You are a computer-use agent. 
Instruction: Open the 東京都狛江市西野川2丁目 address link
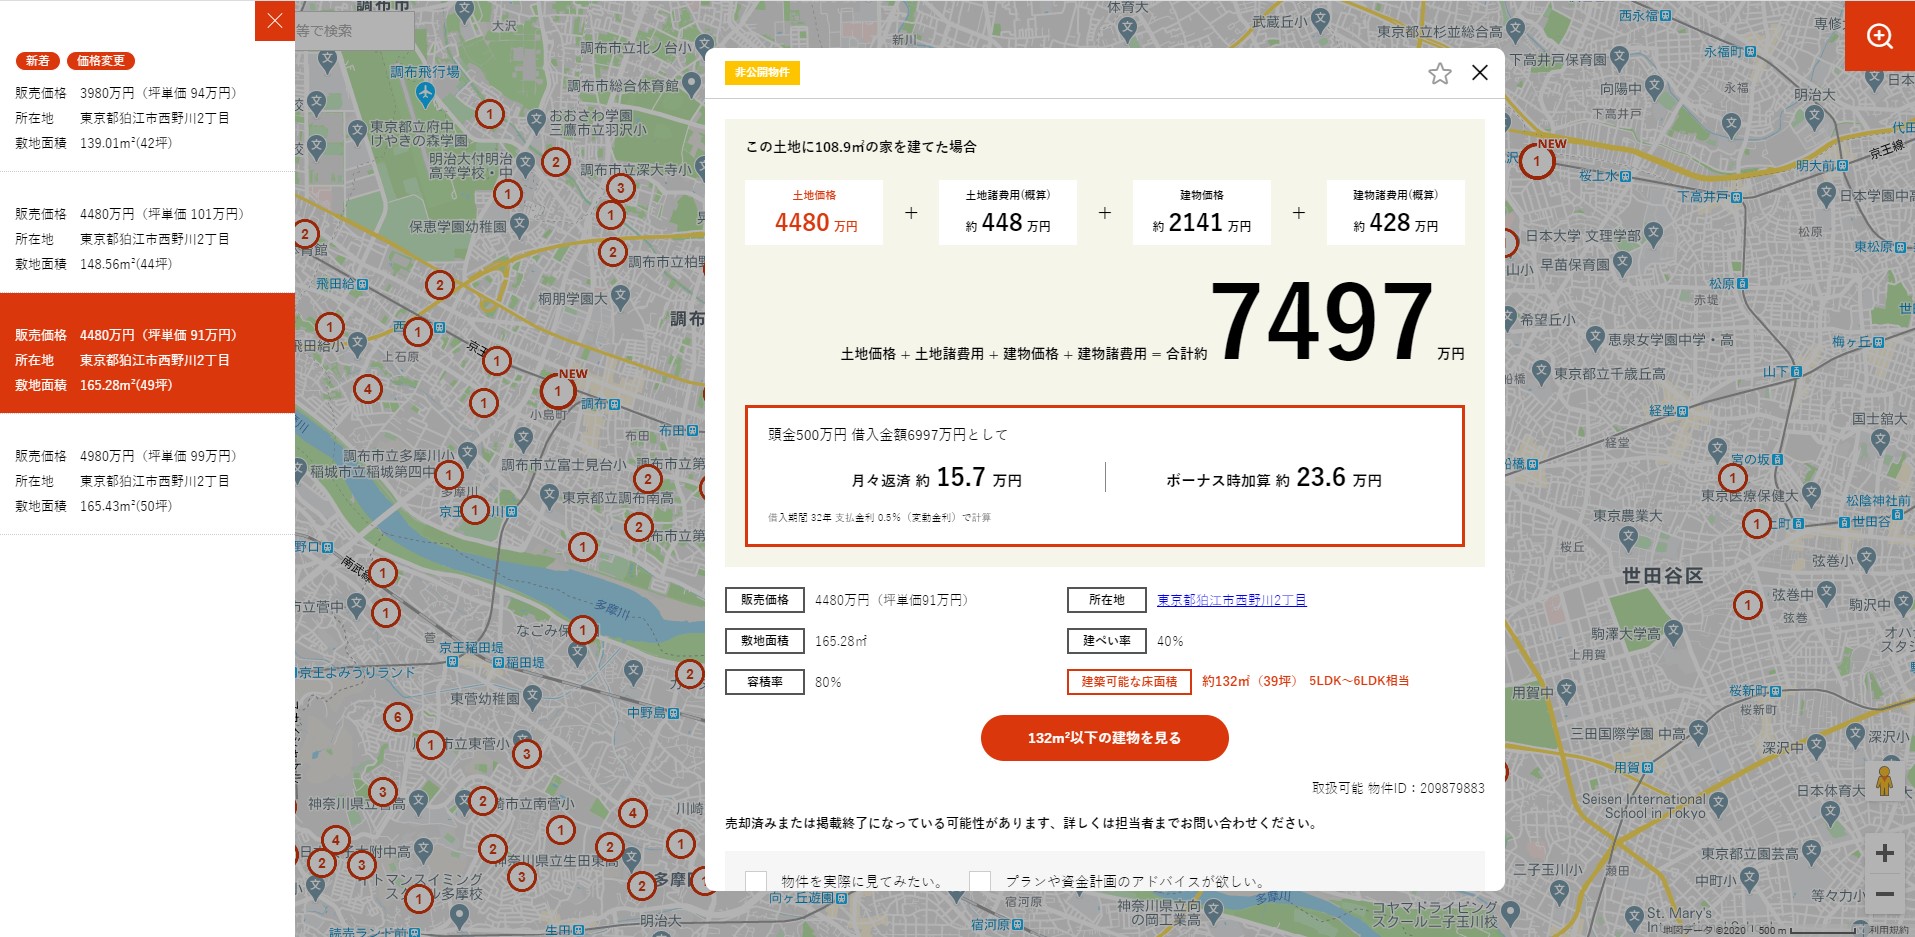(1231, 600)
